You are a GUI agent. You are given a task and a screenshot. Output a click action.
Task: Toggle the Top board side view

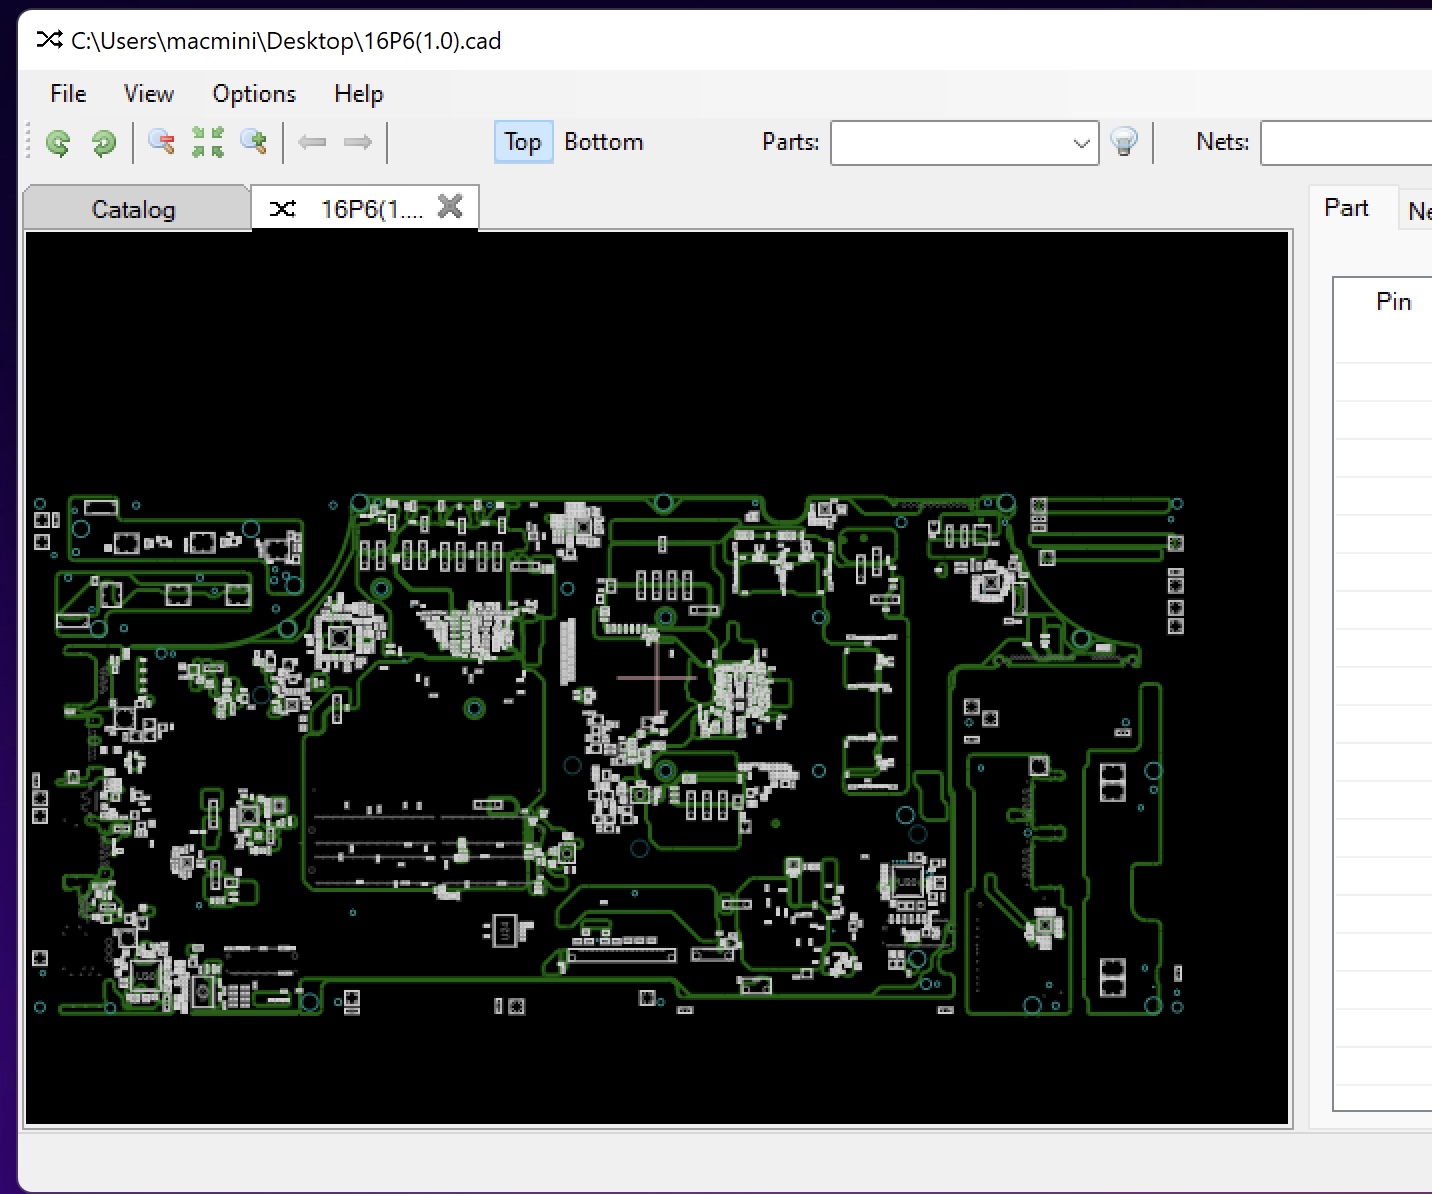tap(523, 142)
